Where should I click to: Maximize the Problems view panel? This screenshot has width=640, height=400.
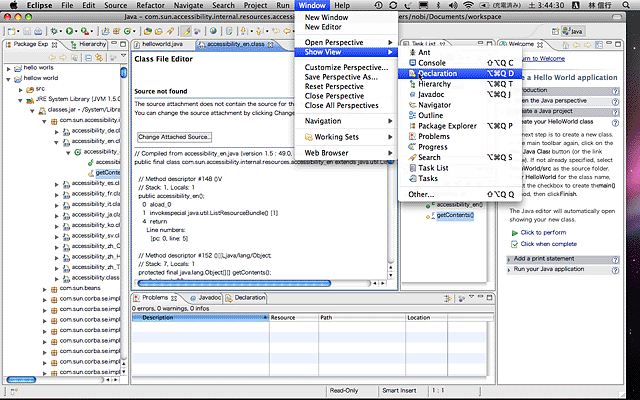(489, 298)
